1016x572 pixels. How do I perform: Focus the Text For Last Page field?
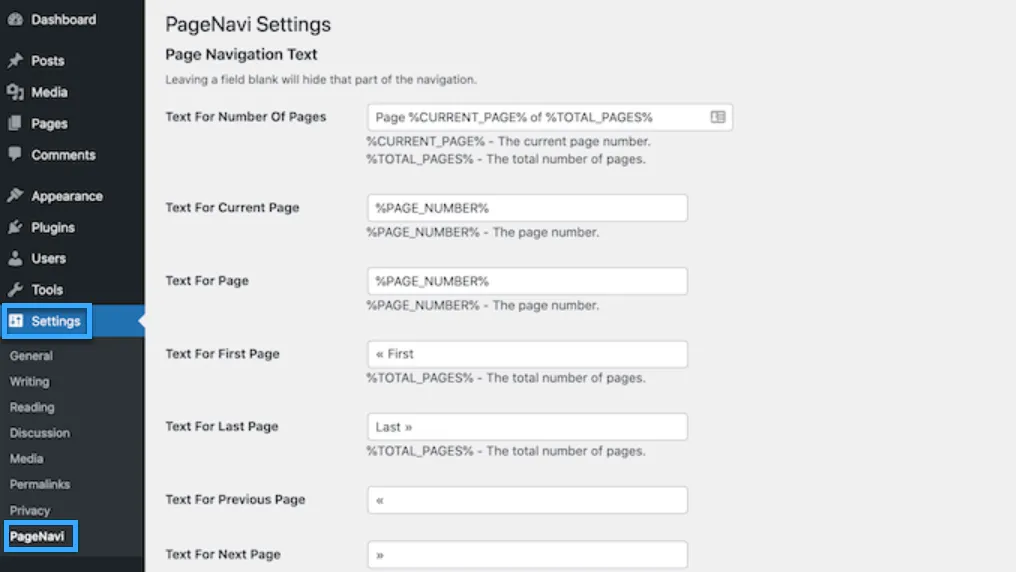pos(527,427)
